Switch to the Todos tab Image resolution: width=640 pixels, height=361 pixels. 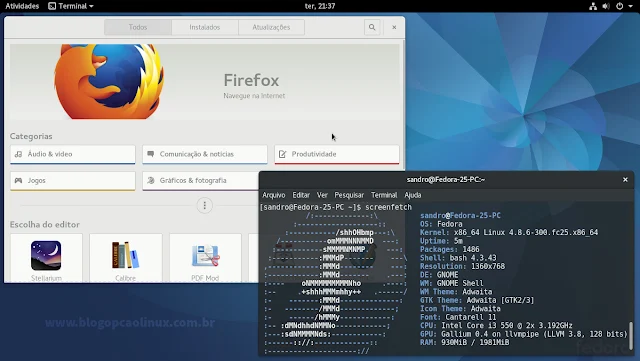click(x=138, y=27)
